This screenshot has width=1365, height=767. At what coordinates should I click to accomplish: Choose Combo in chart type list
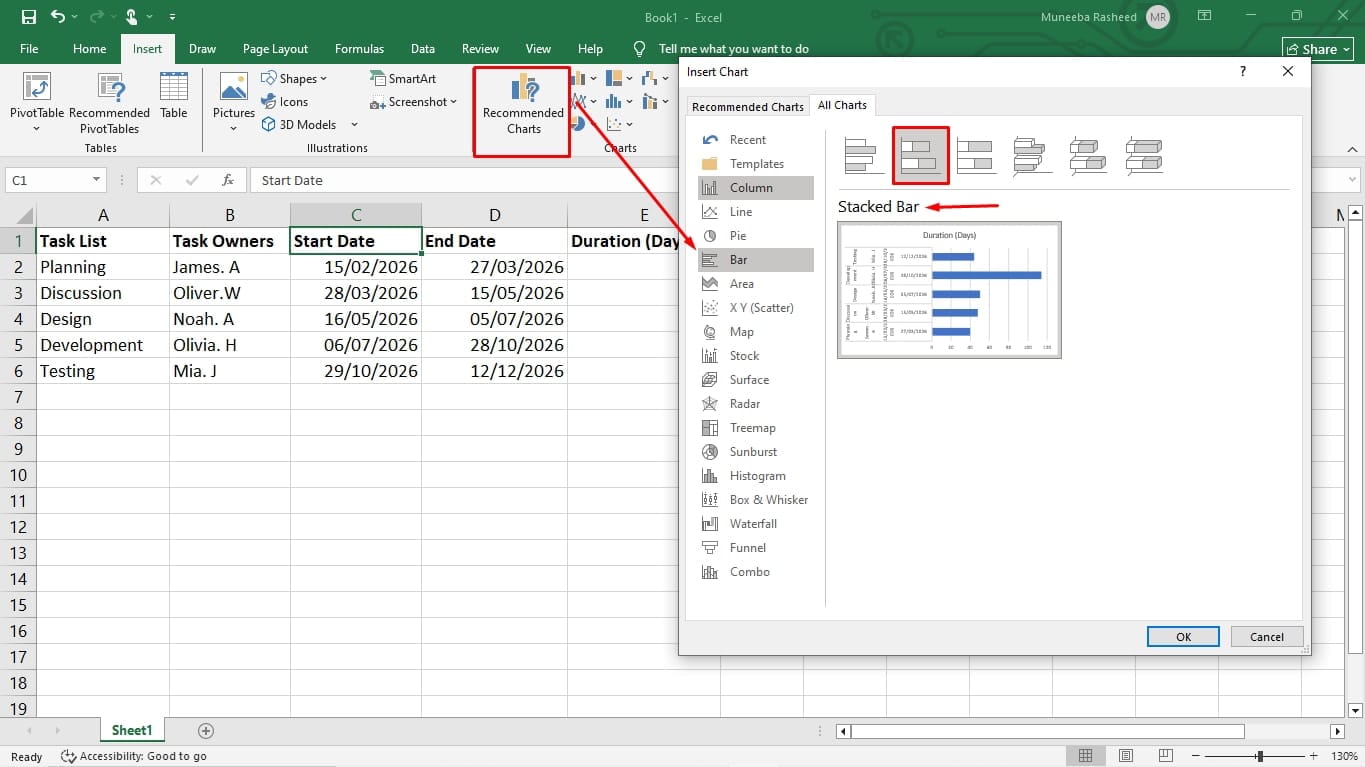pyautogui.click(x=755, y=572)
